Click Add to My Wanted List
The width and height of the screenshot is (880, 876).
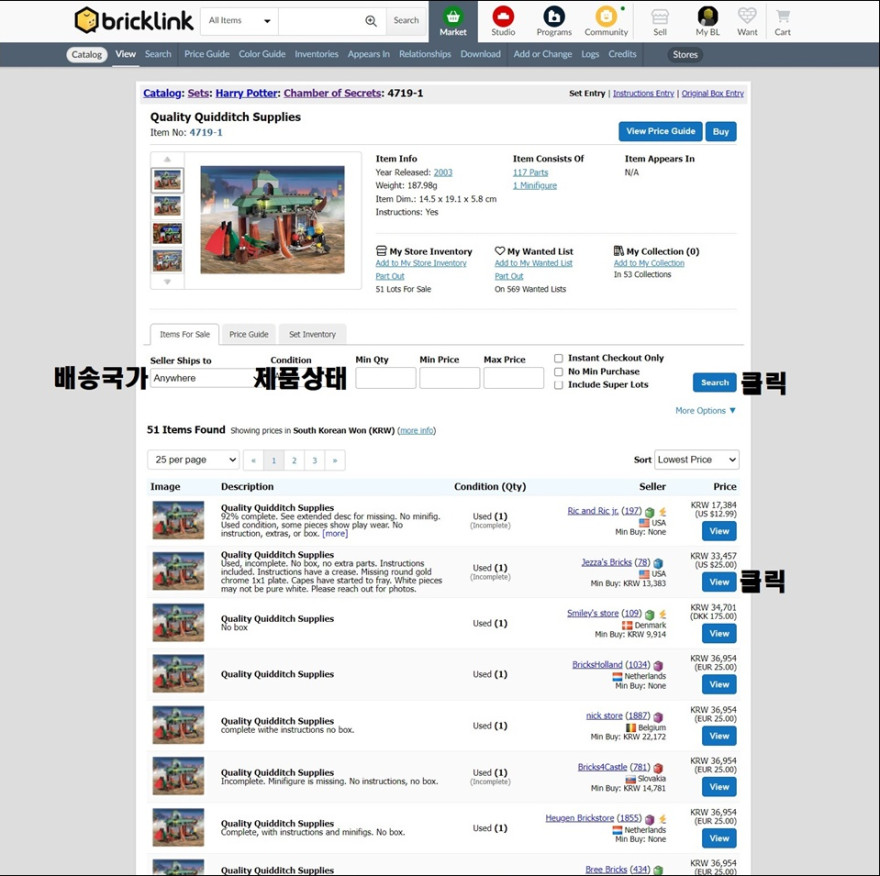pos(533,263)
